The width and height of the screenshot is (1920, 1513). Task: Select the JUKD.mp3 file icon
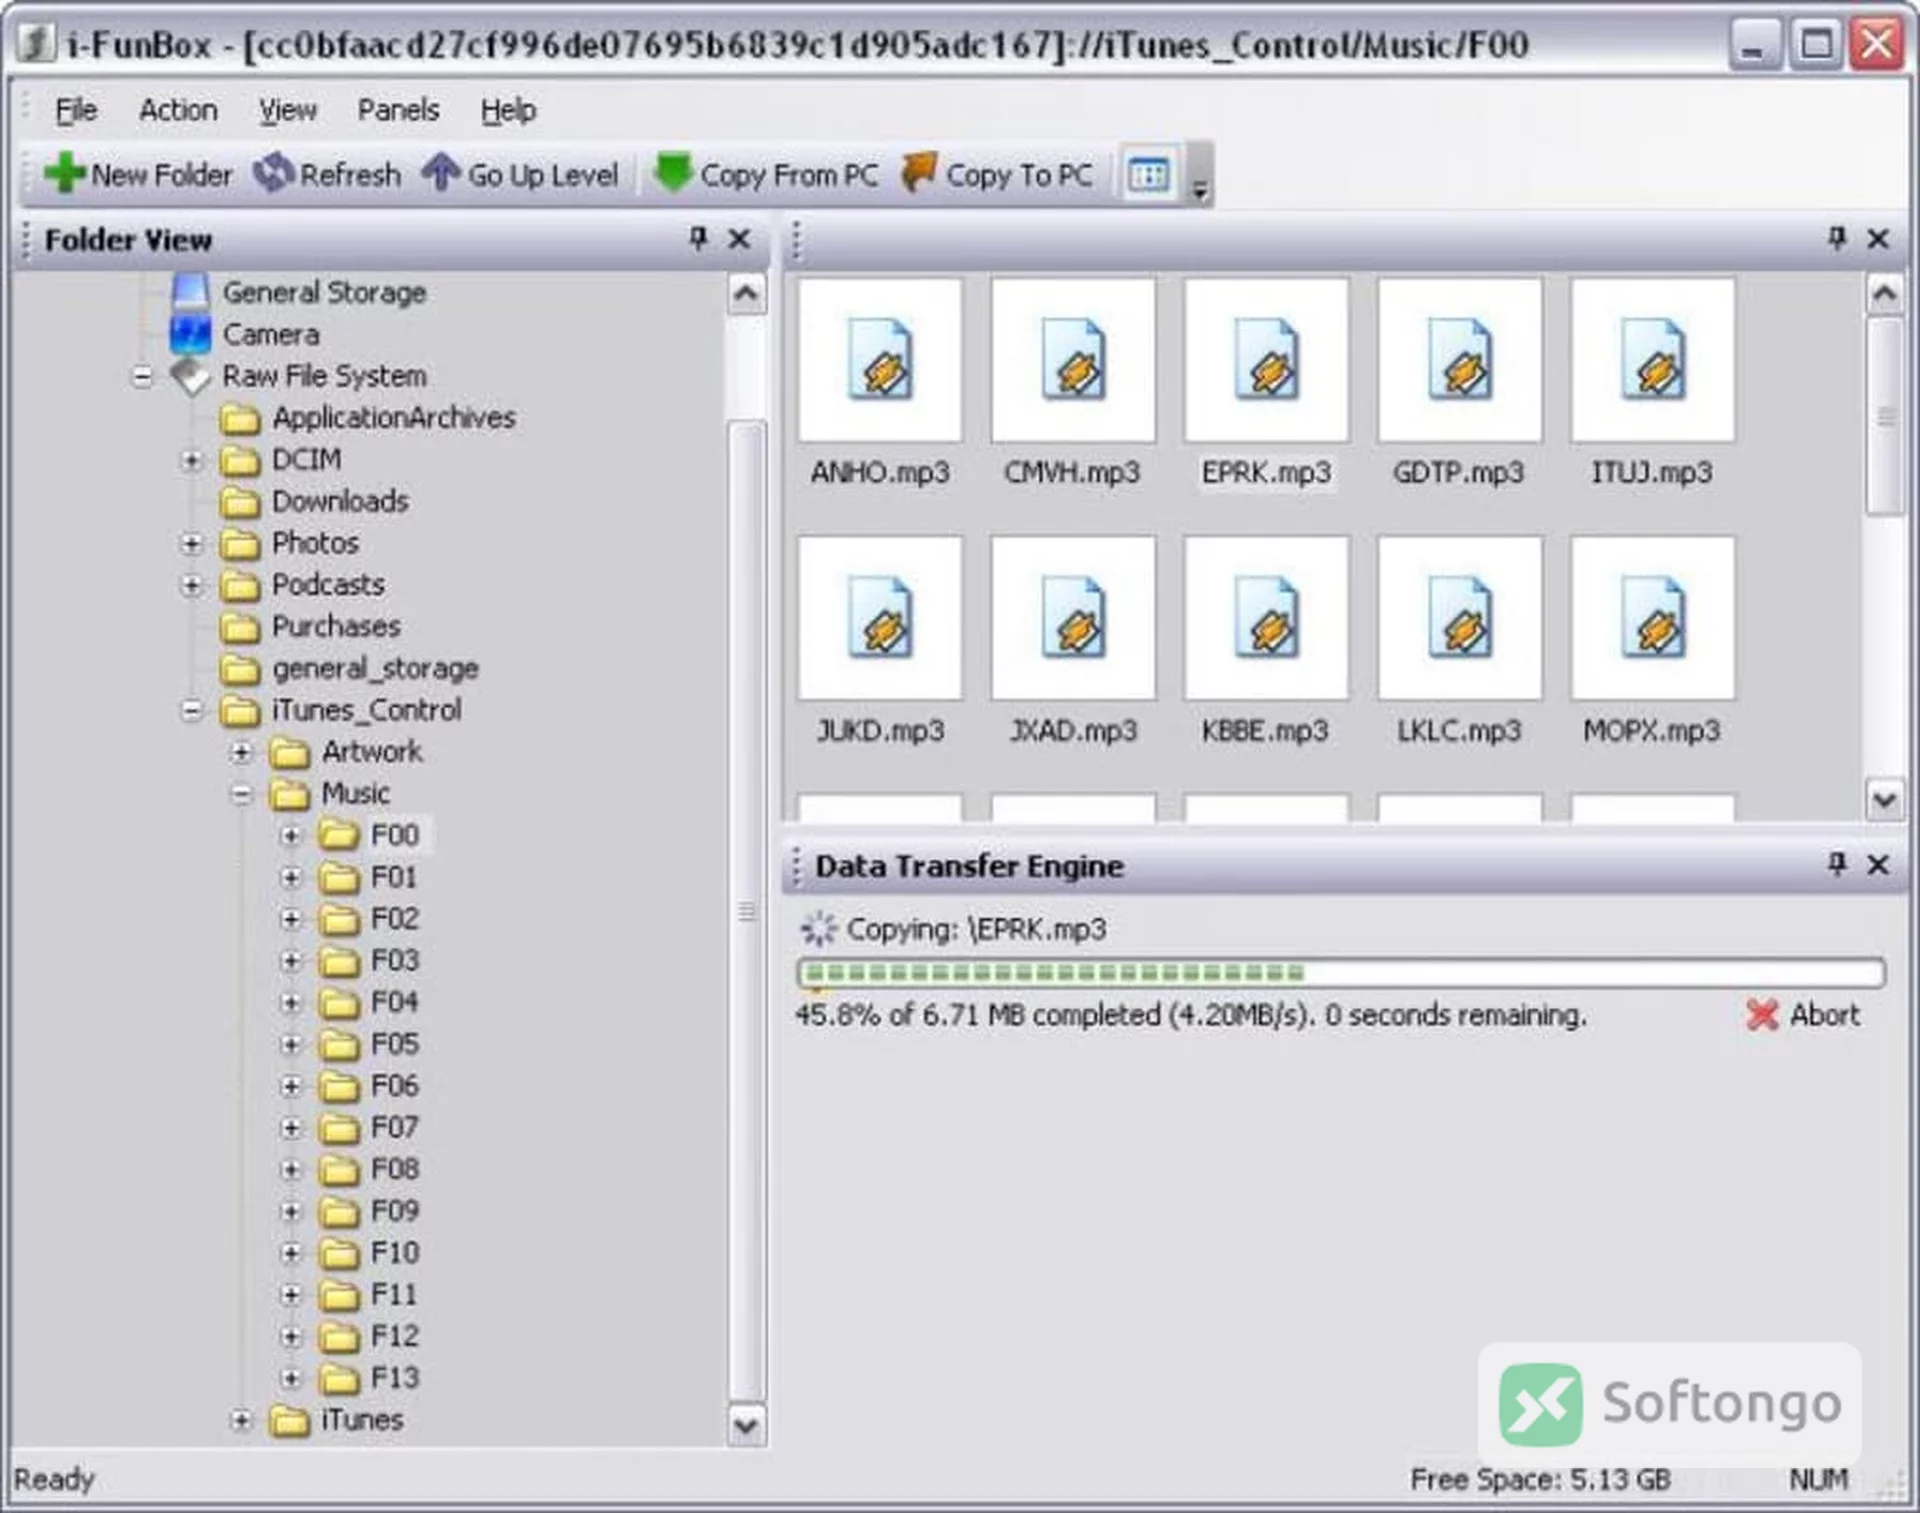(880, 618)
